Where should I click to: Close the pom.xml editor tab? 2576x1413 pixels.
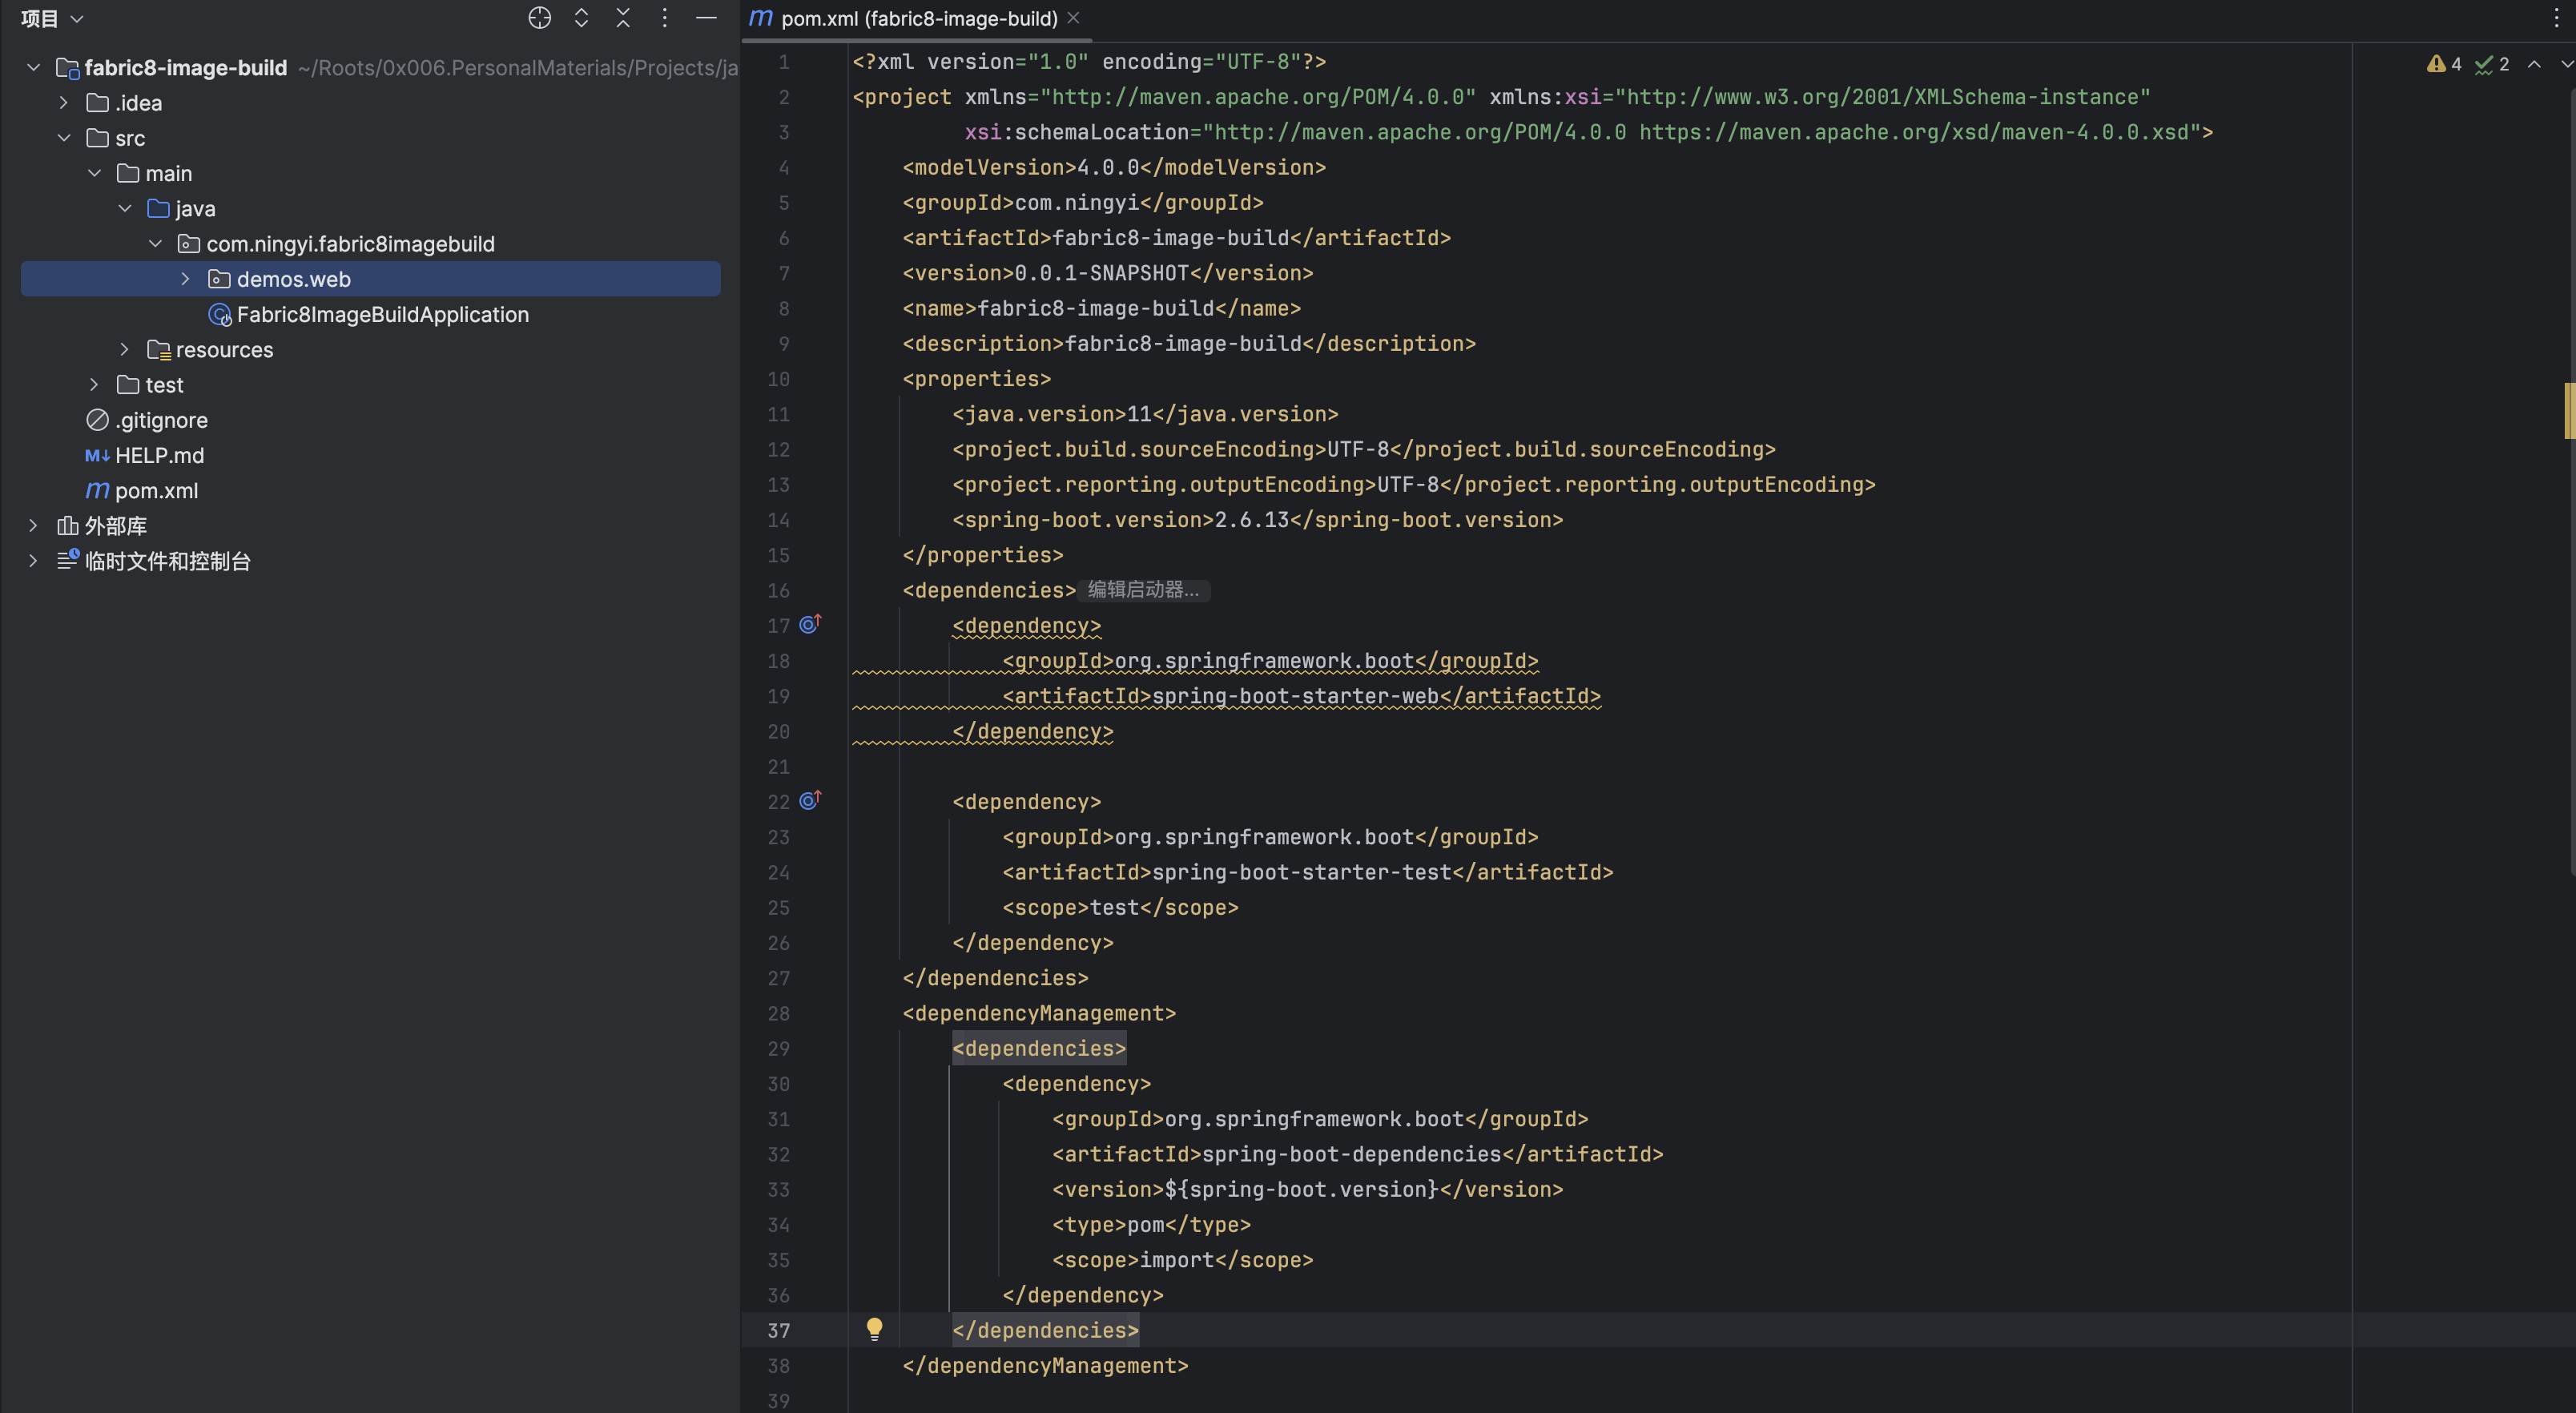point(1073,18)
